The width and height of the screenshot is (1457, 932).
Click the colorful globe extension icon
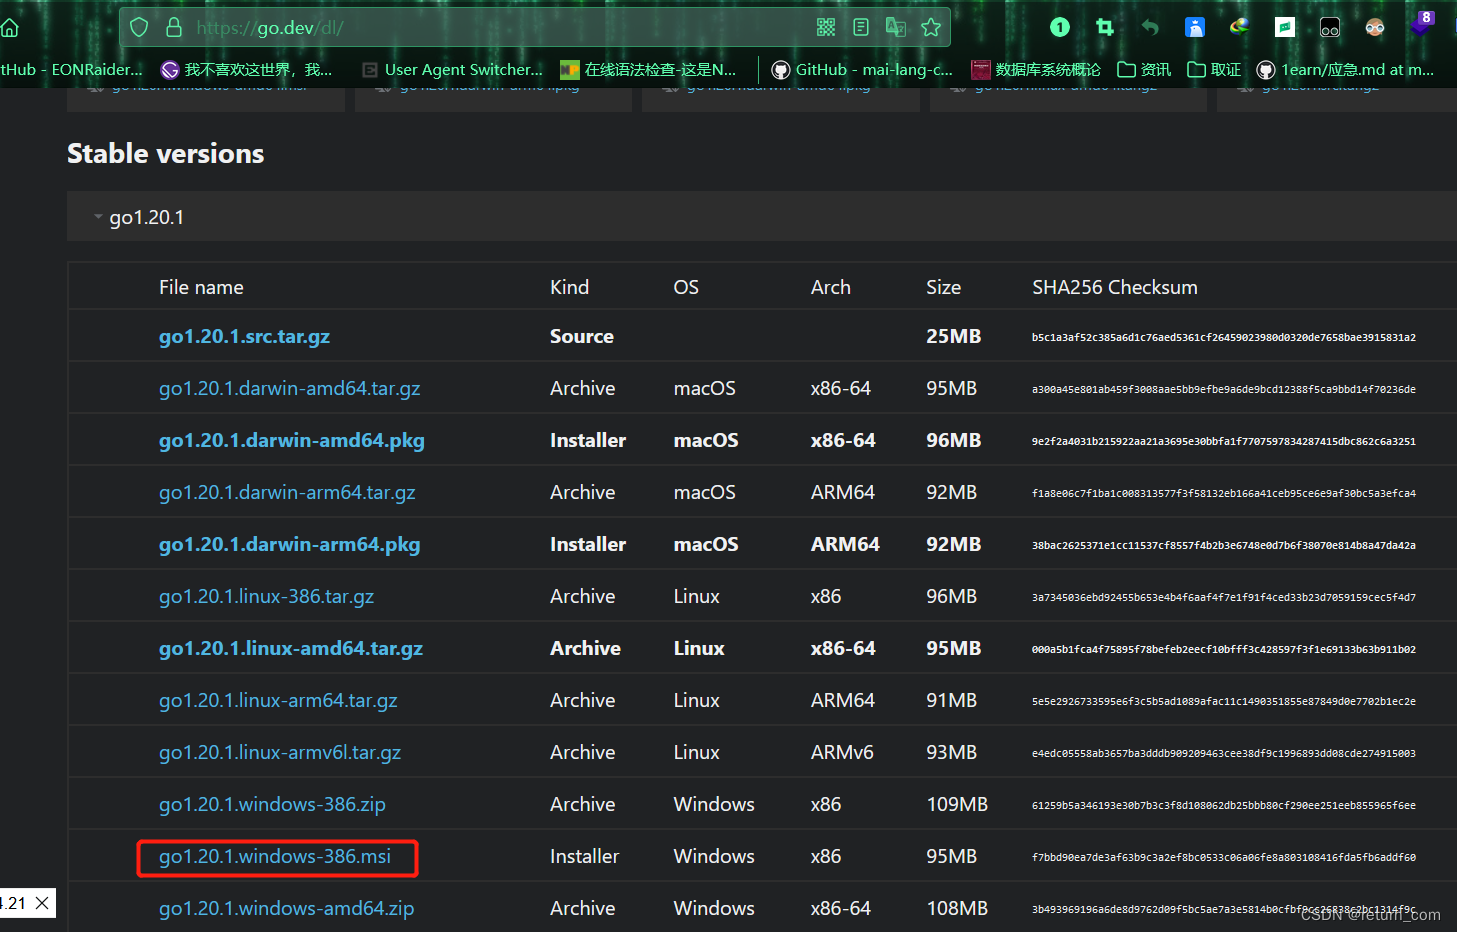point(1240,26)
